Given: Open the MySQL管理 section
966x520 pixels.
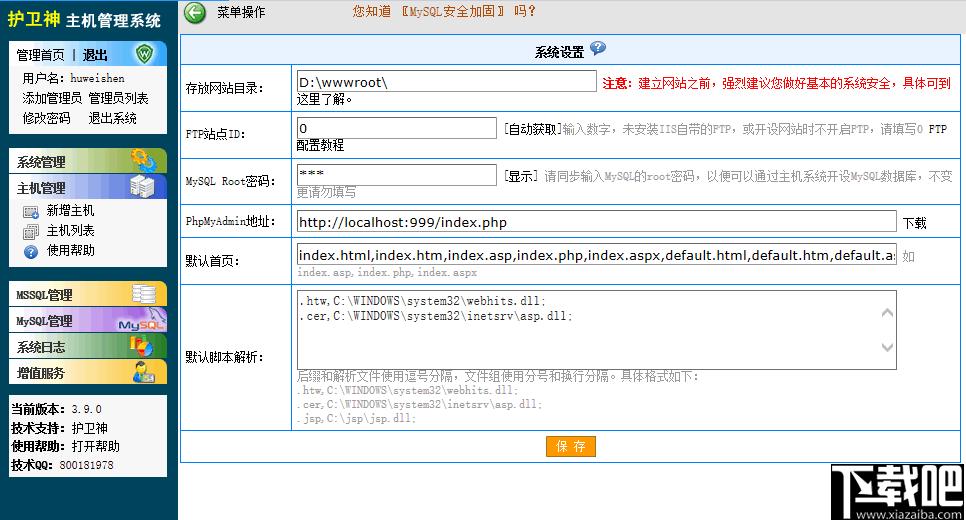Looking at the screenshot, I should pos(88,320).
